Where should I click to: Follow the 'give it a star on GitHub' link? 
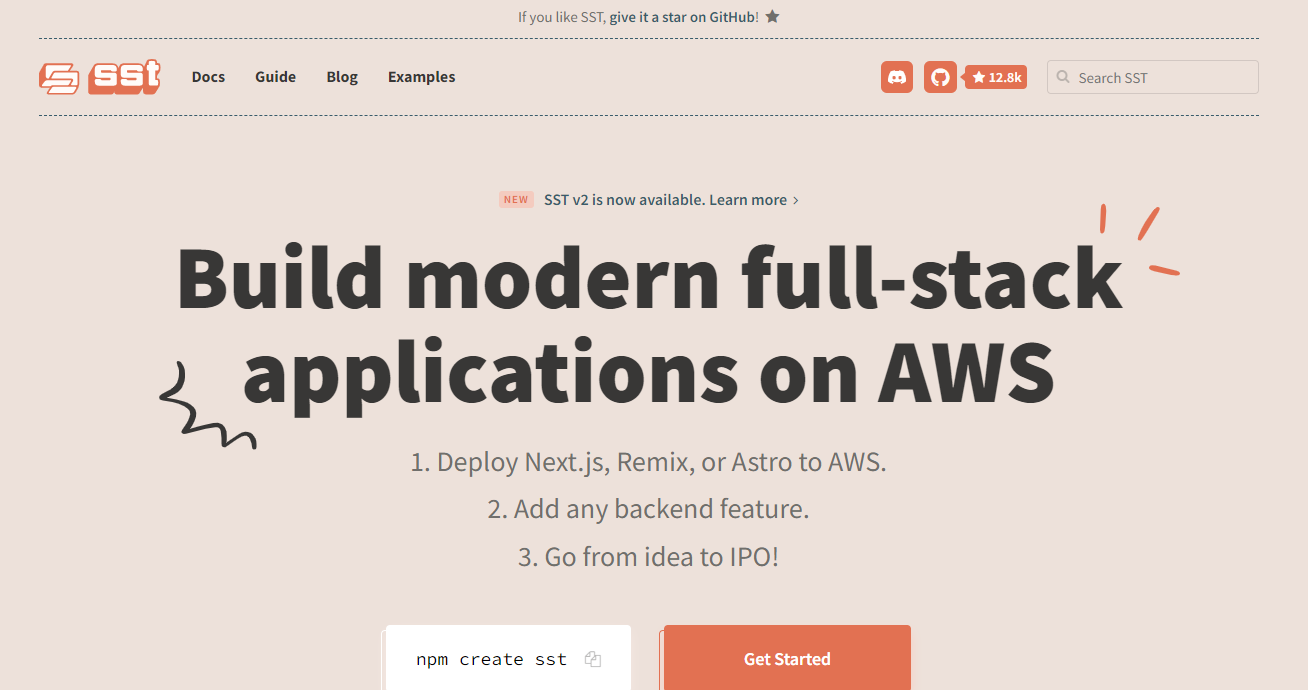683,17
